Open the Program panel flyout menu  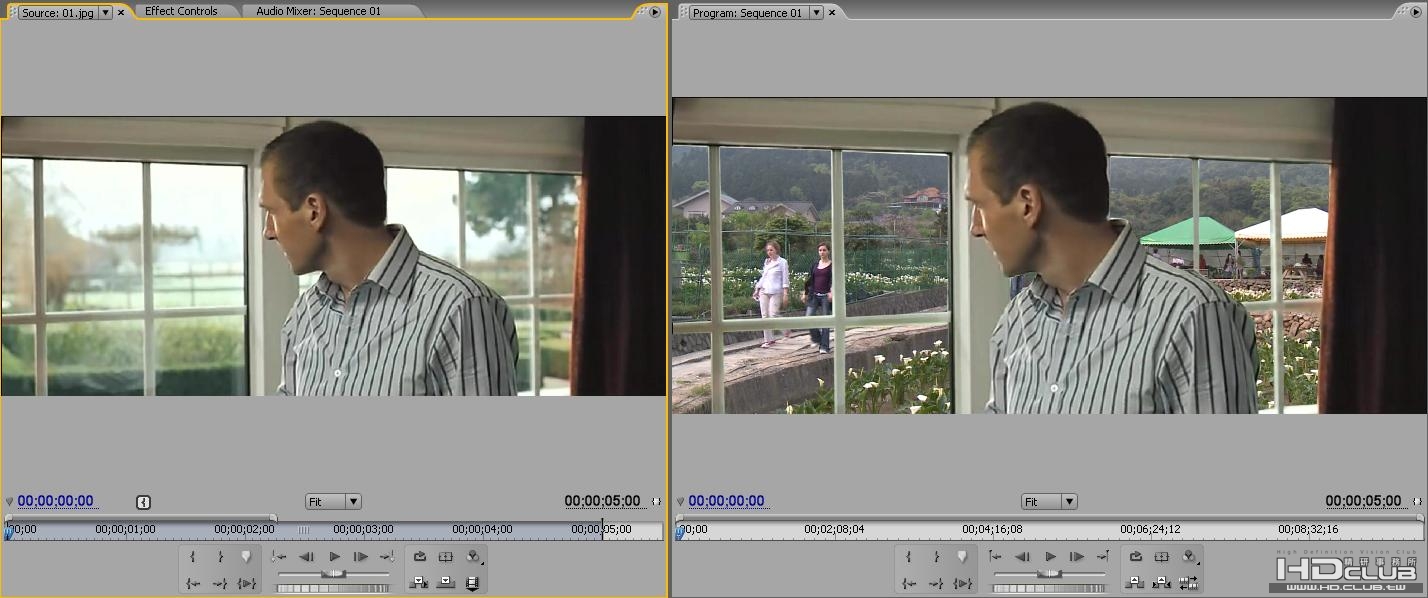[1417, 13]
